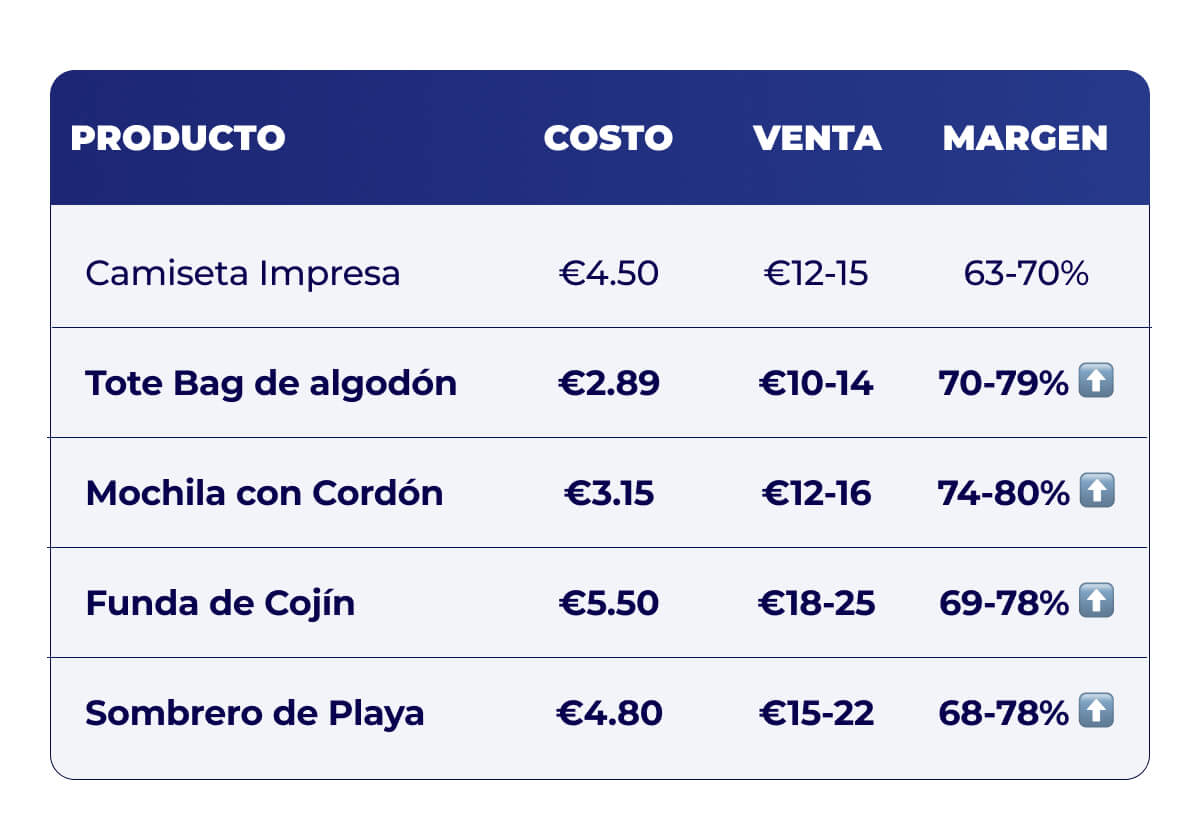Viewport: 1200px width, 830px height.
Task: Select the Funda de Cojín product name
Action: (220, 603)
